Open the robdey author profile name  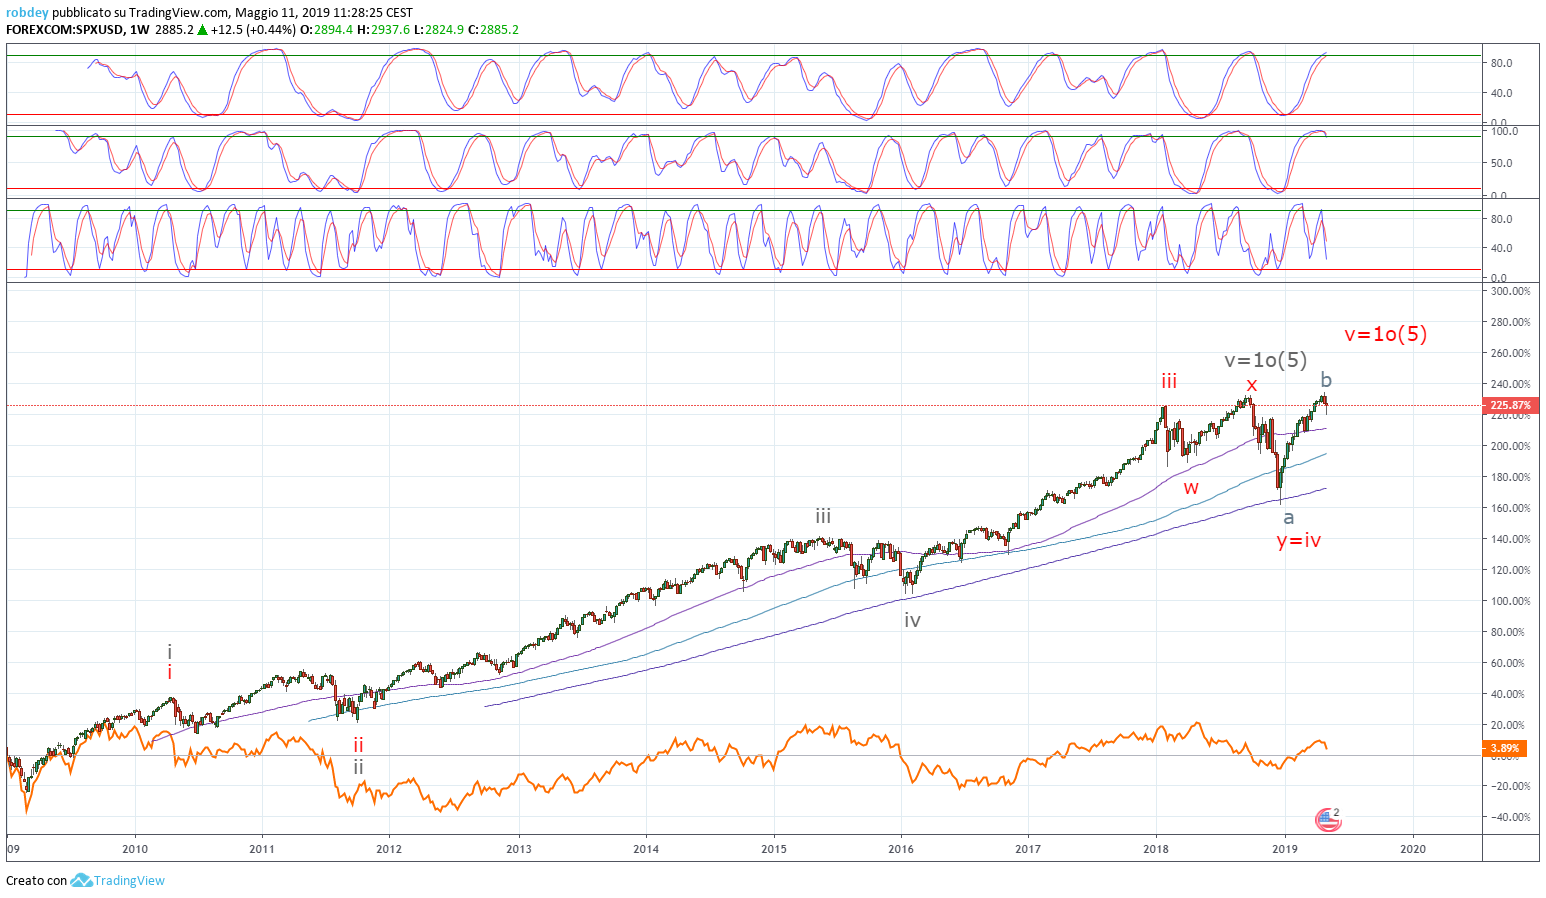click(x=26, y=13)
